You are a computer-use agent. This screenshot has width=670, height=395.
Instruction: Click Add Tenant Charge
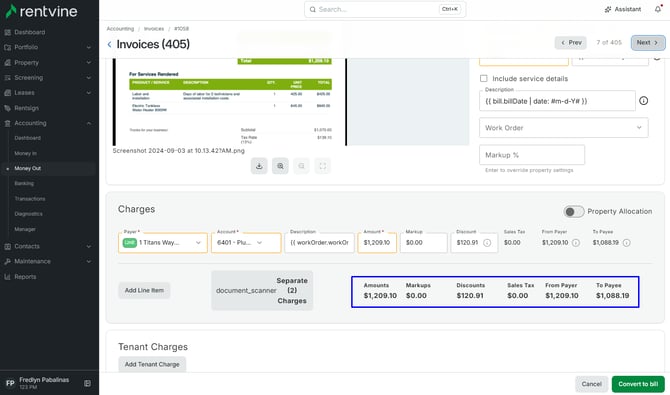pyautogui.click(x=152, y=364)
